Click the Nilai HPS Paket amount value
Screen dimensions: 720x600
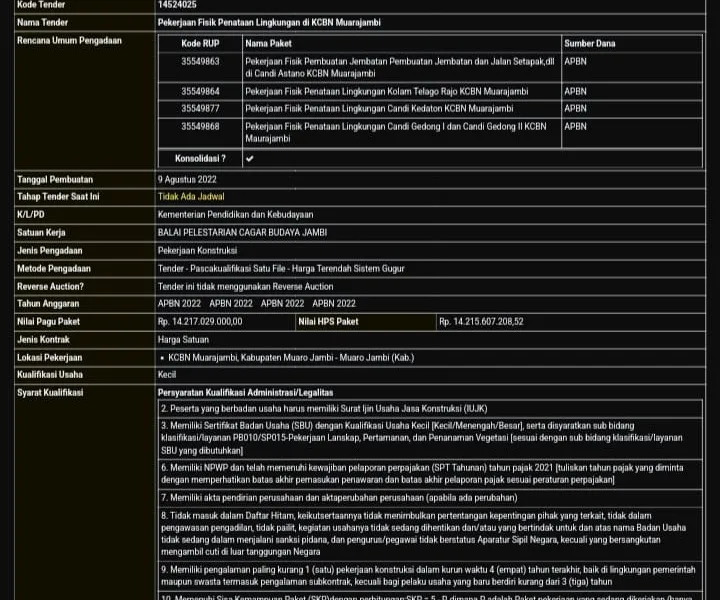click(480, 322)
